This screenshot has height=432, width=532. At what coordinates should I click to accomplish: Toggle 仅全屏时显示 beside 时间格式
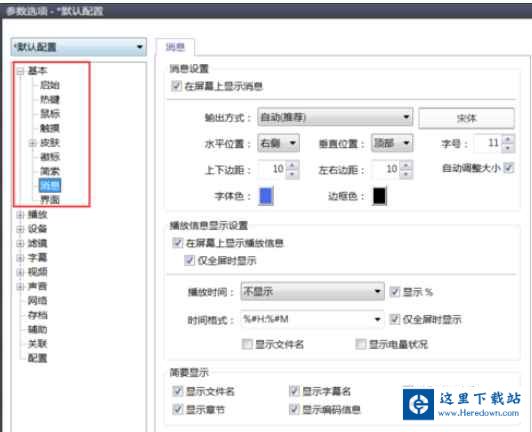(395, 319)
